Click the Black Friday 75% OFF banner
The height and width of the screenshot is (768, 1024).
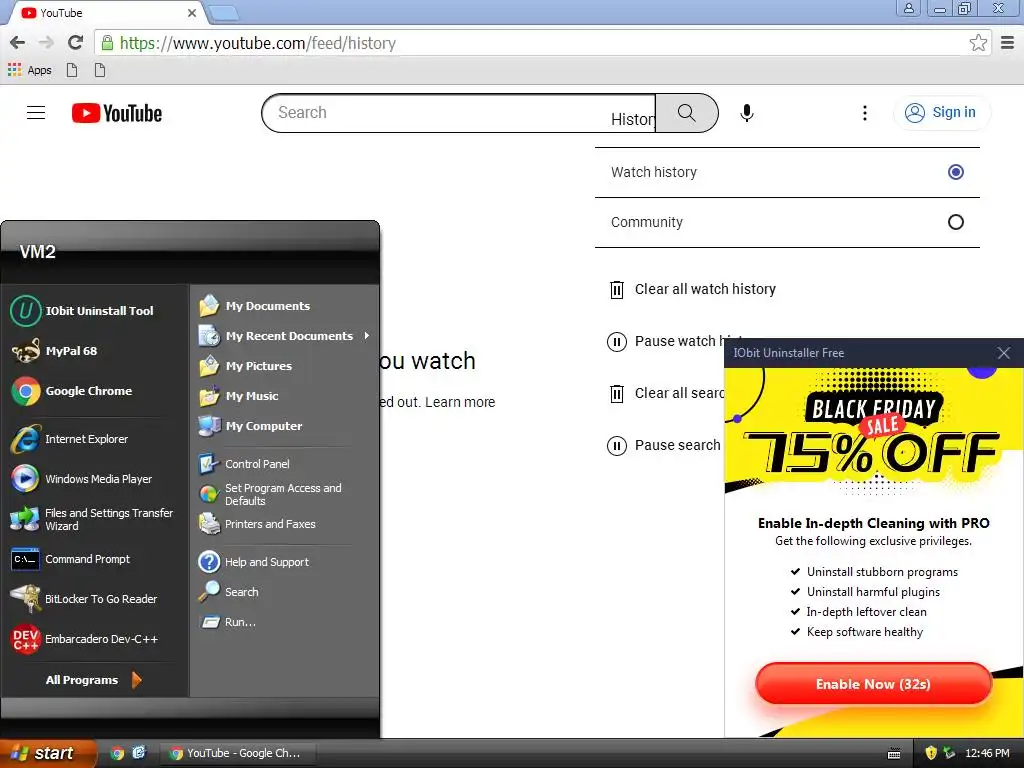874,431
